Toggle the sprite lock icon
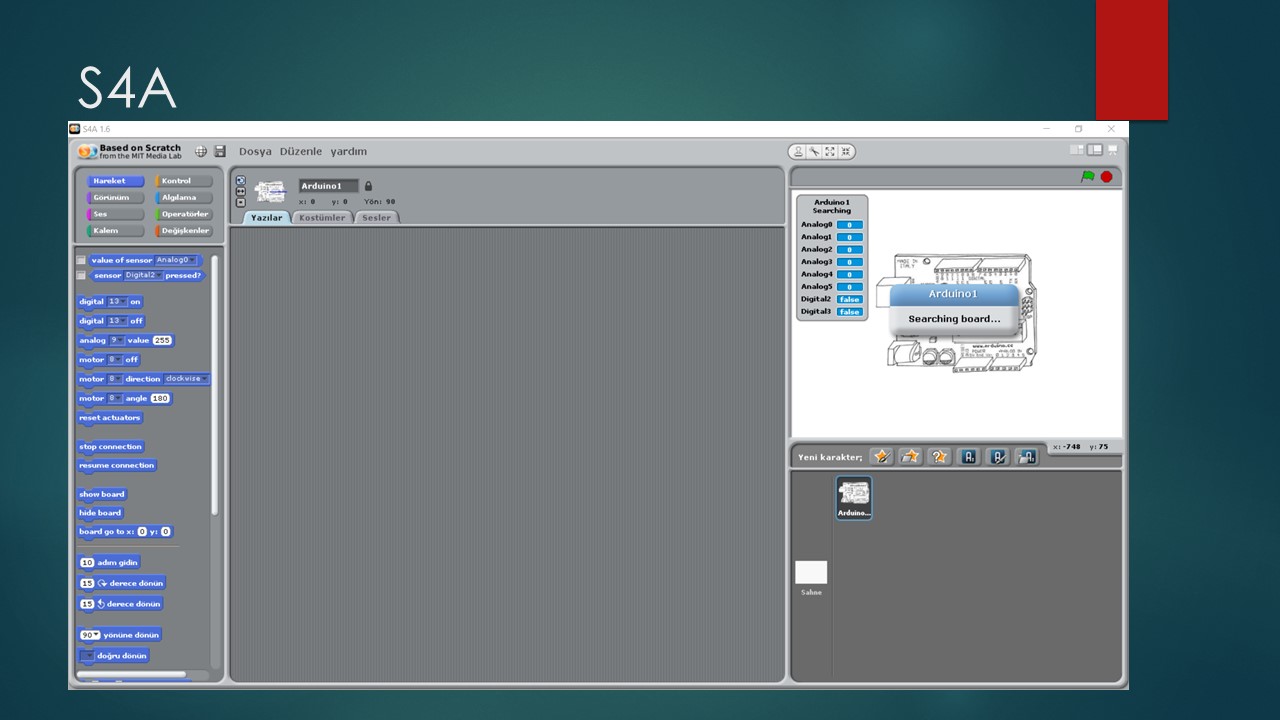The image size is (1280, 720). click(x=368, y=186)
